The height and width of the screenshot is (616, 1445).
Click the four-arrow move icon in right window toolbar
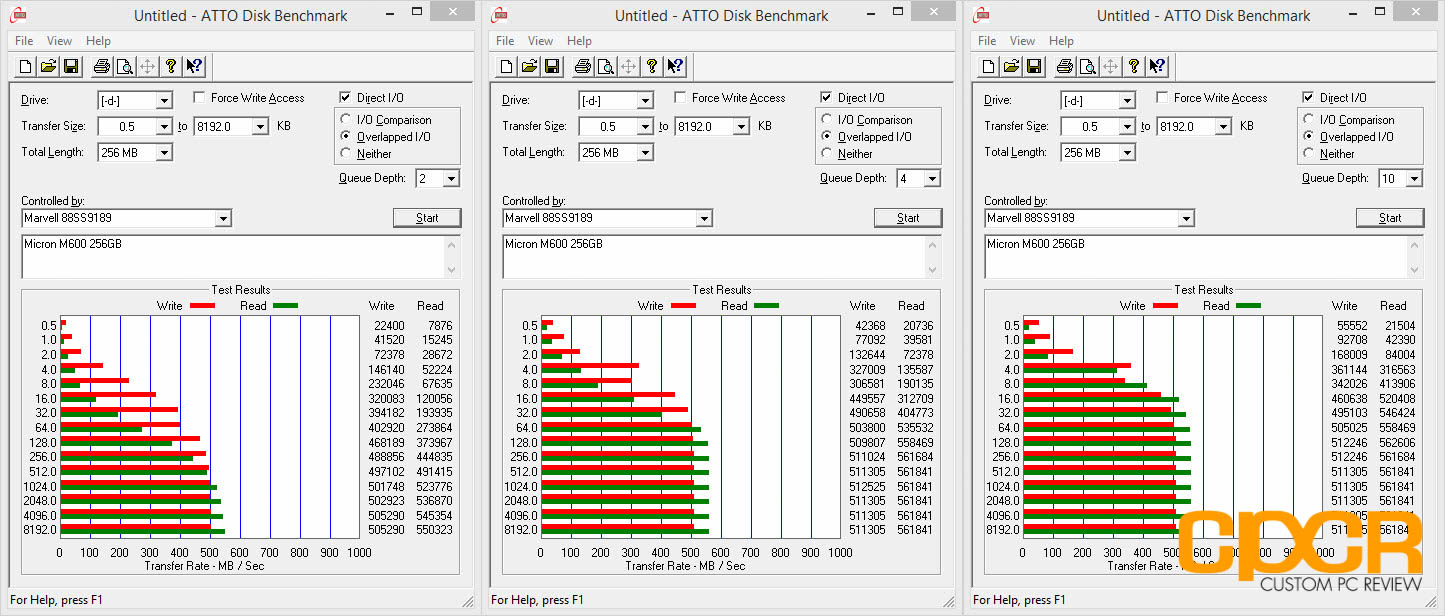coord(1111,67)
